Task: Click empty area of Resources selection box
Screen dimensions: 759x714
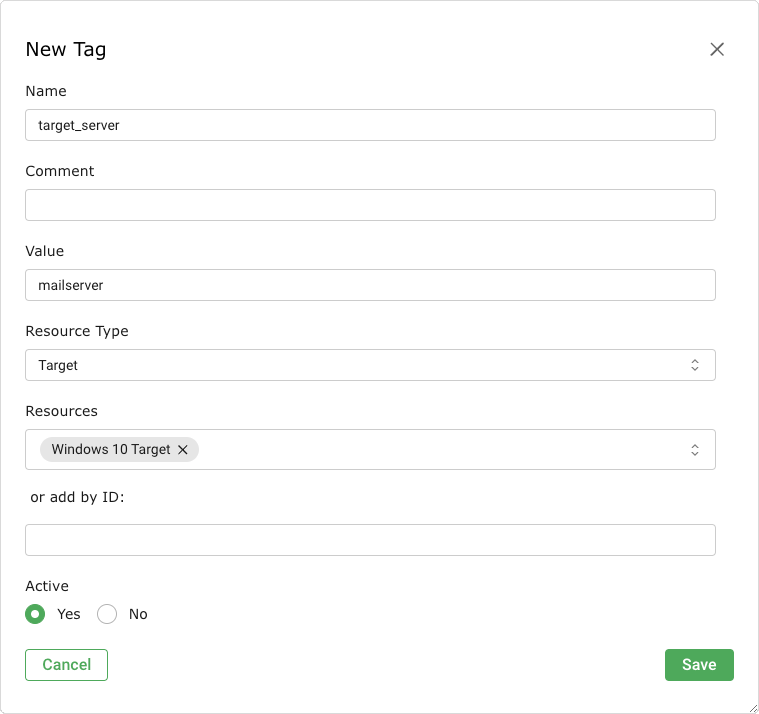Action: click(x=440, y=450)
